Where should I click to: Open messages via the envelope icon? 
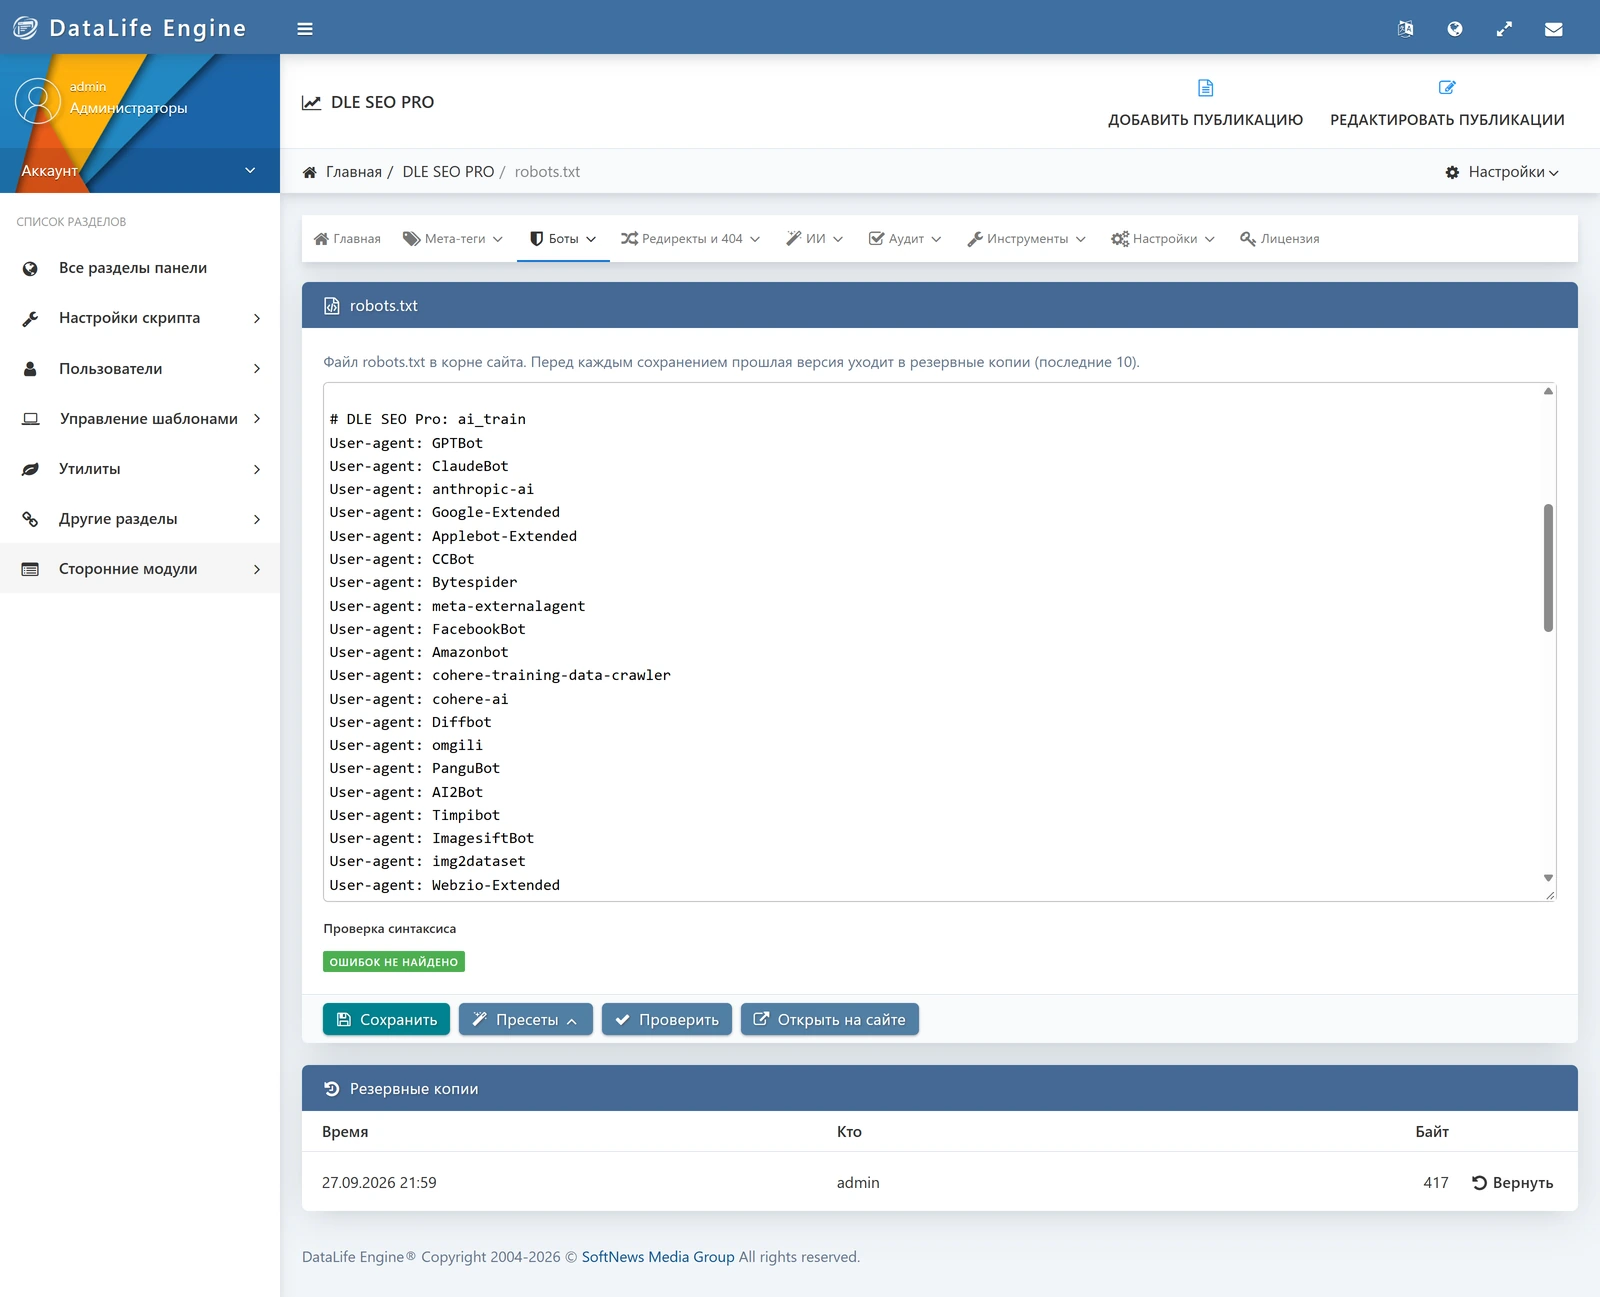1553,29
